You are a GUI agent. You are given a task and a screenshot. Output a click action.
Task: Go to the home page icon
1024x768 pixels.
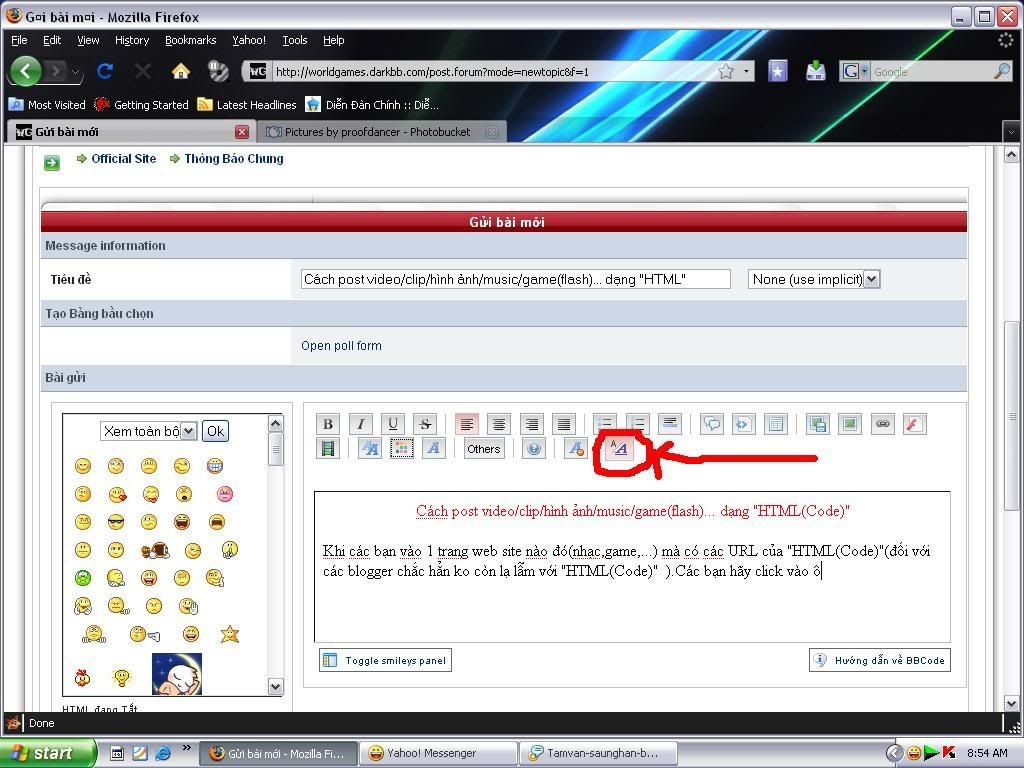pyautogui.click(x=181, y=71)
